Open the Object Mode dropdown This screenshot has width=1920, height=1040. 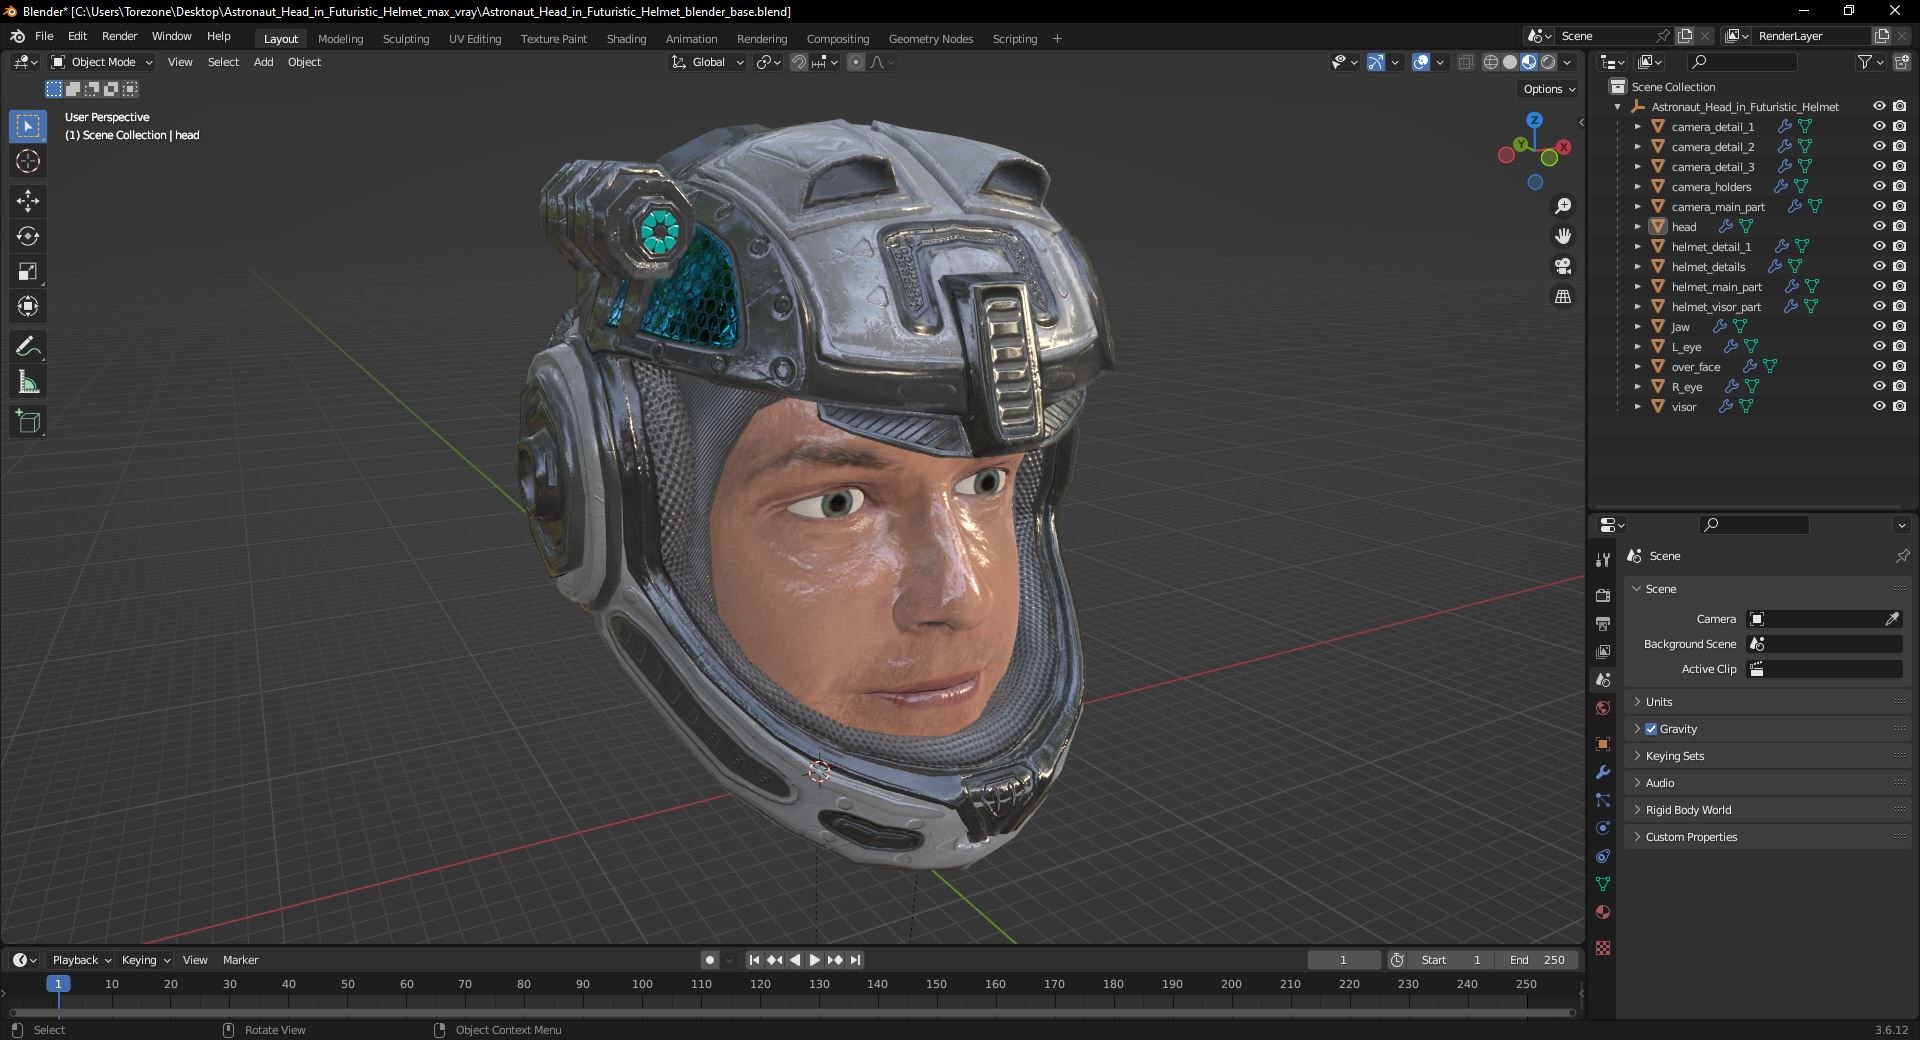click(x=102, y=62)
